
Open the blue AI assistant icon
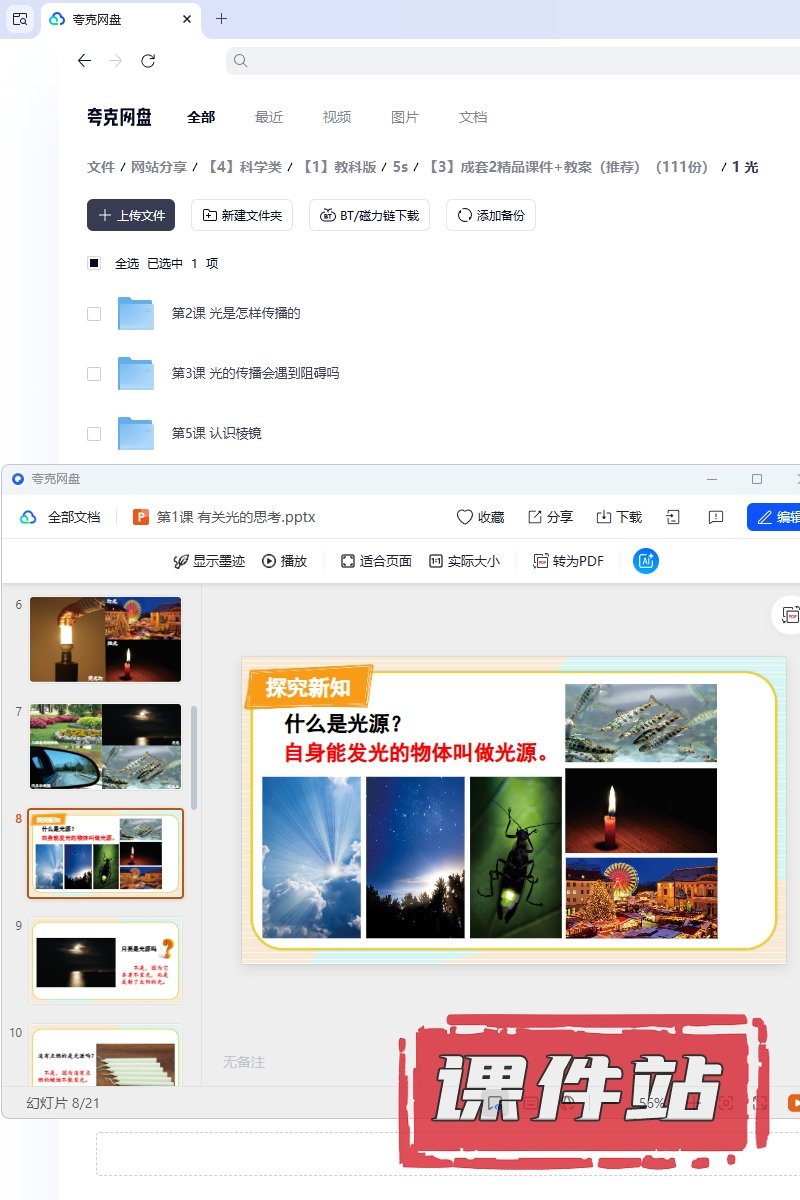pos(646,561)
